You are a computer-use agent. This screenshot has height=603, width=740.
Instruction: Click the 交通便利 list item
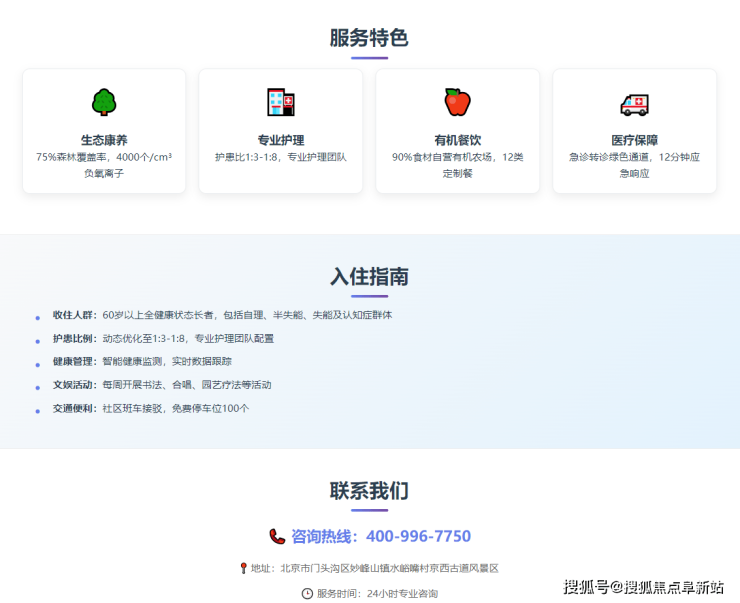[x=151, y=408]
